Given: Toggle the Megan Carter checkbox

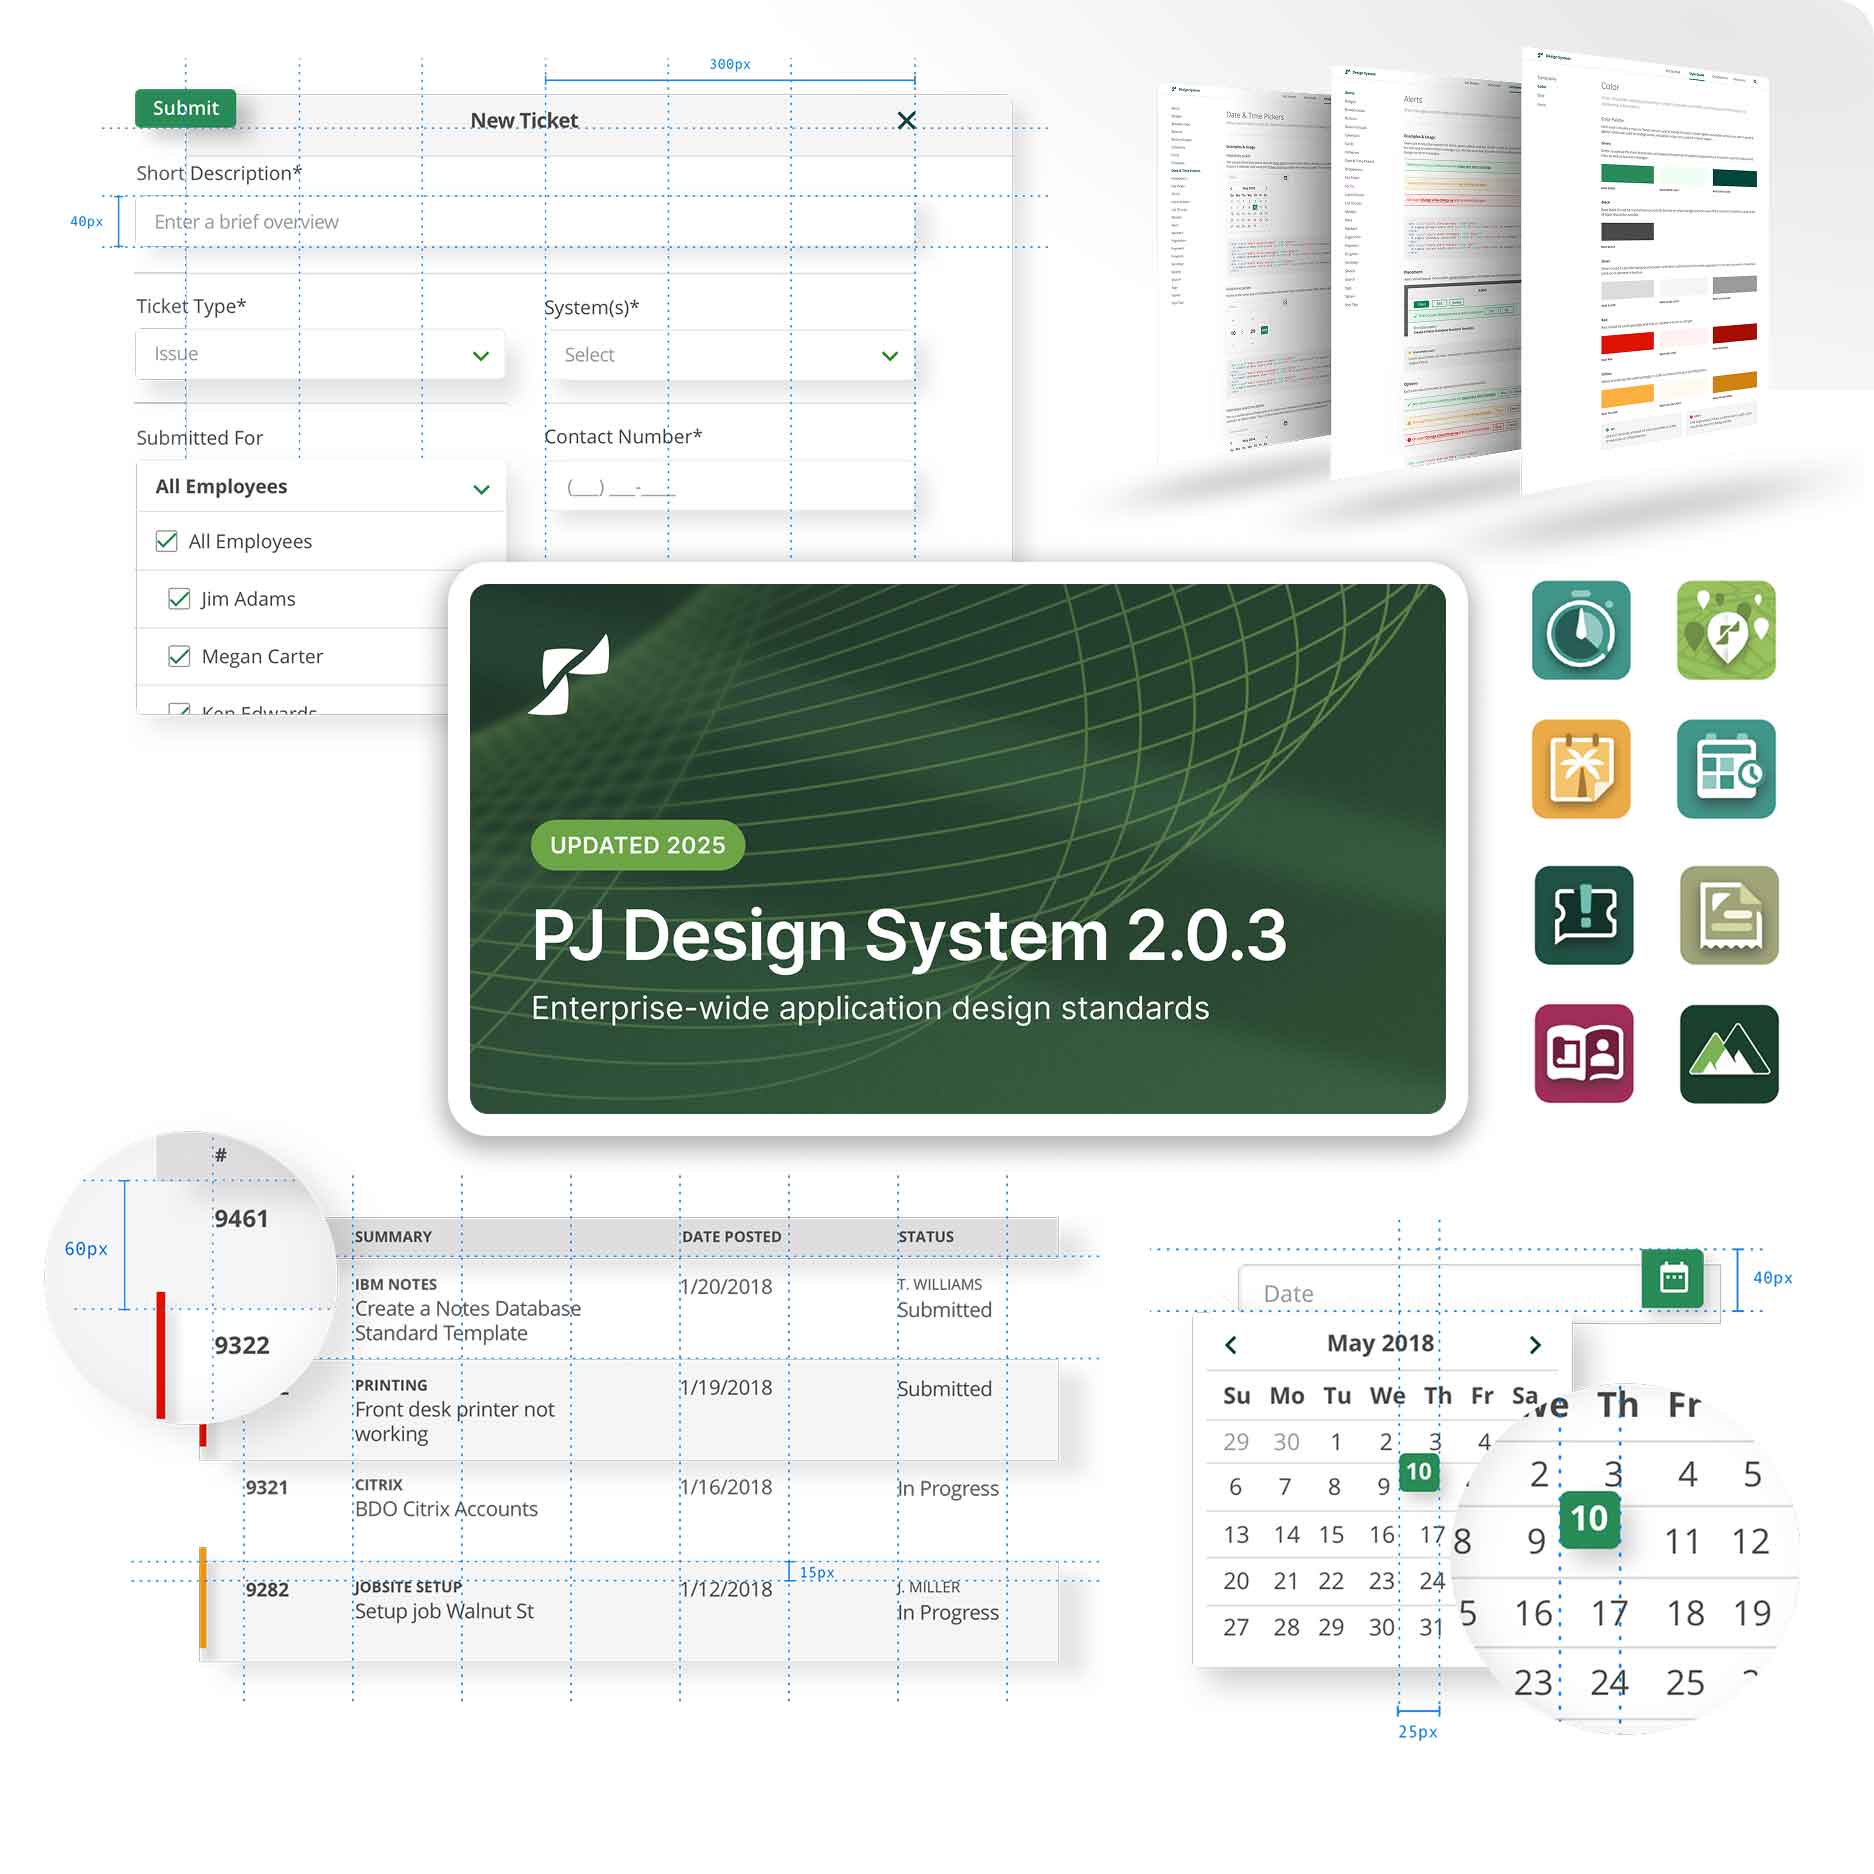Looking at the screenshot, I should [x=178, y=657].
